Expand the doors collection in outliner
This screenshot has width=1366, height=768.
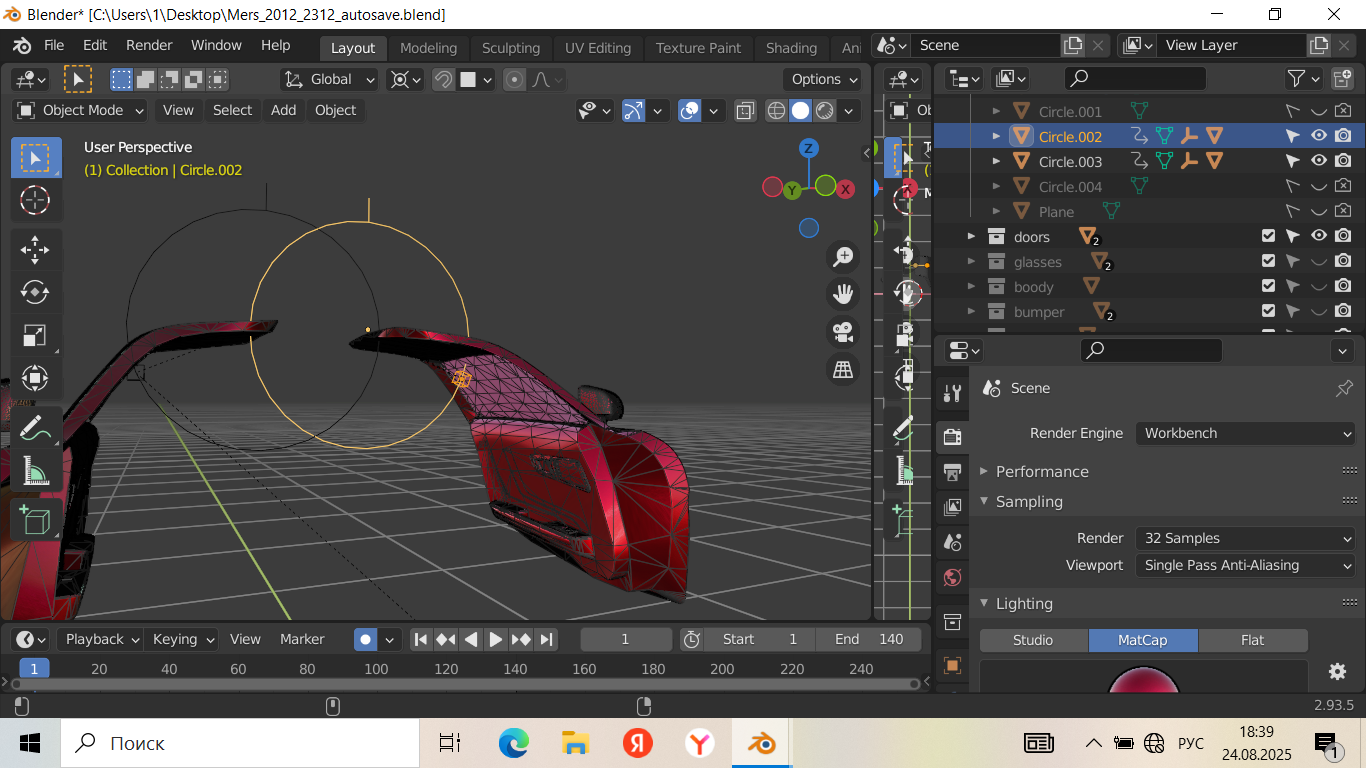970,236
